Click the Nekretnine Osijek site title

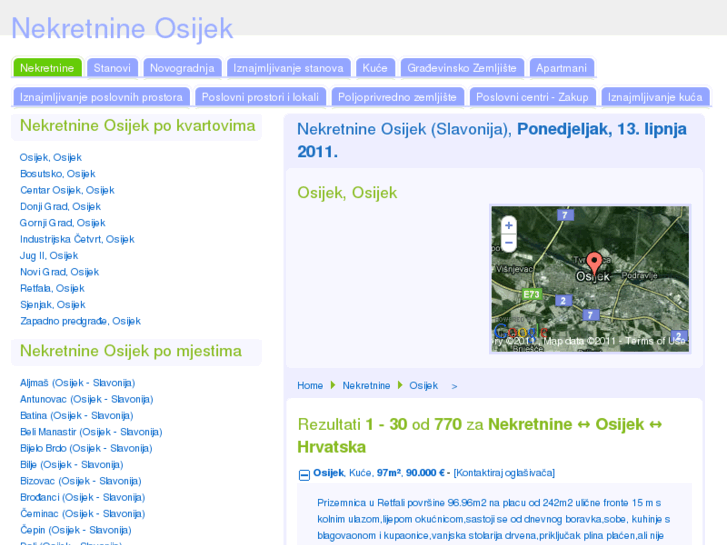122,29
